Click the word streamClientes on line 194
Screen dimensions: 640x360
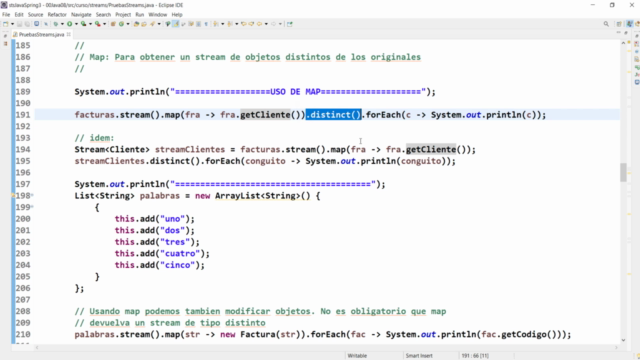(x=190, y=149)
